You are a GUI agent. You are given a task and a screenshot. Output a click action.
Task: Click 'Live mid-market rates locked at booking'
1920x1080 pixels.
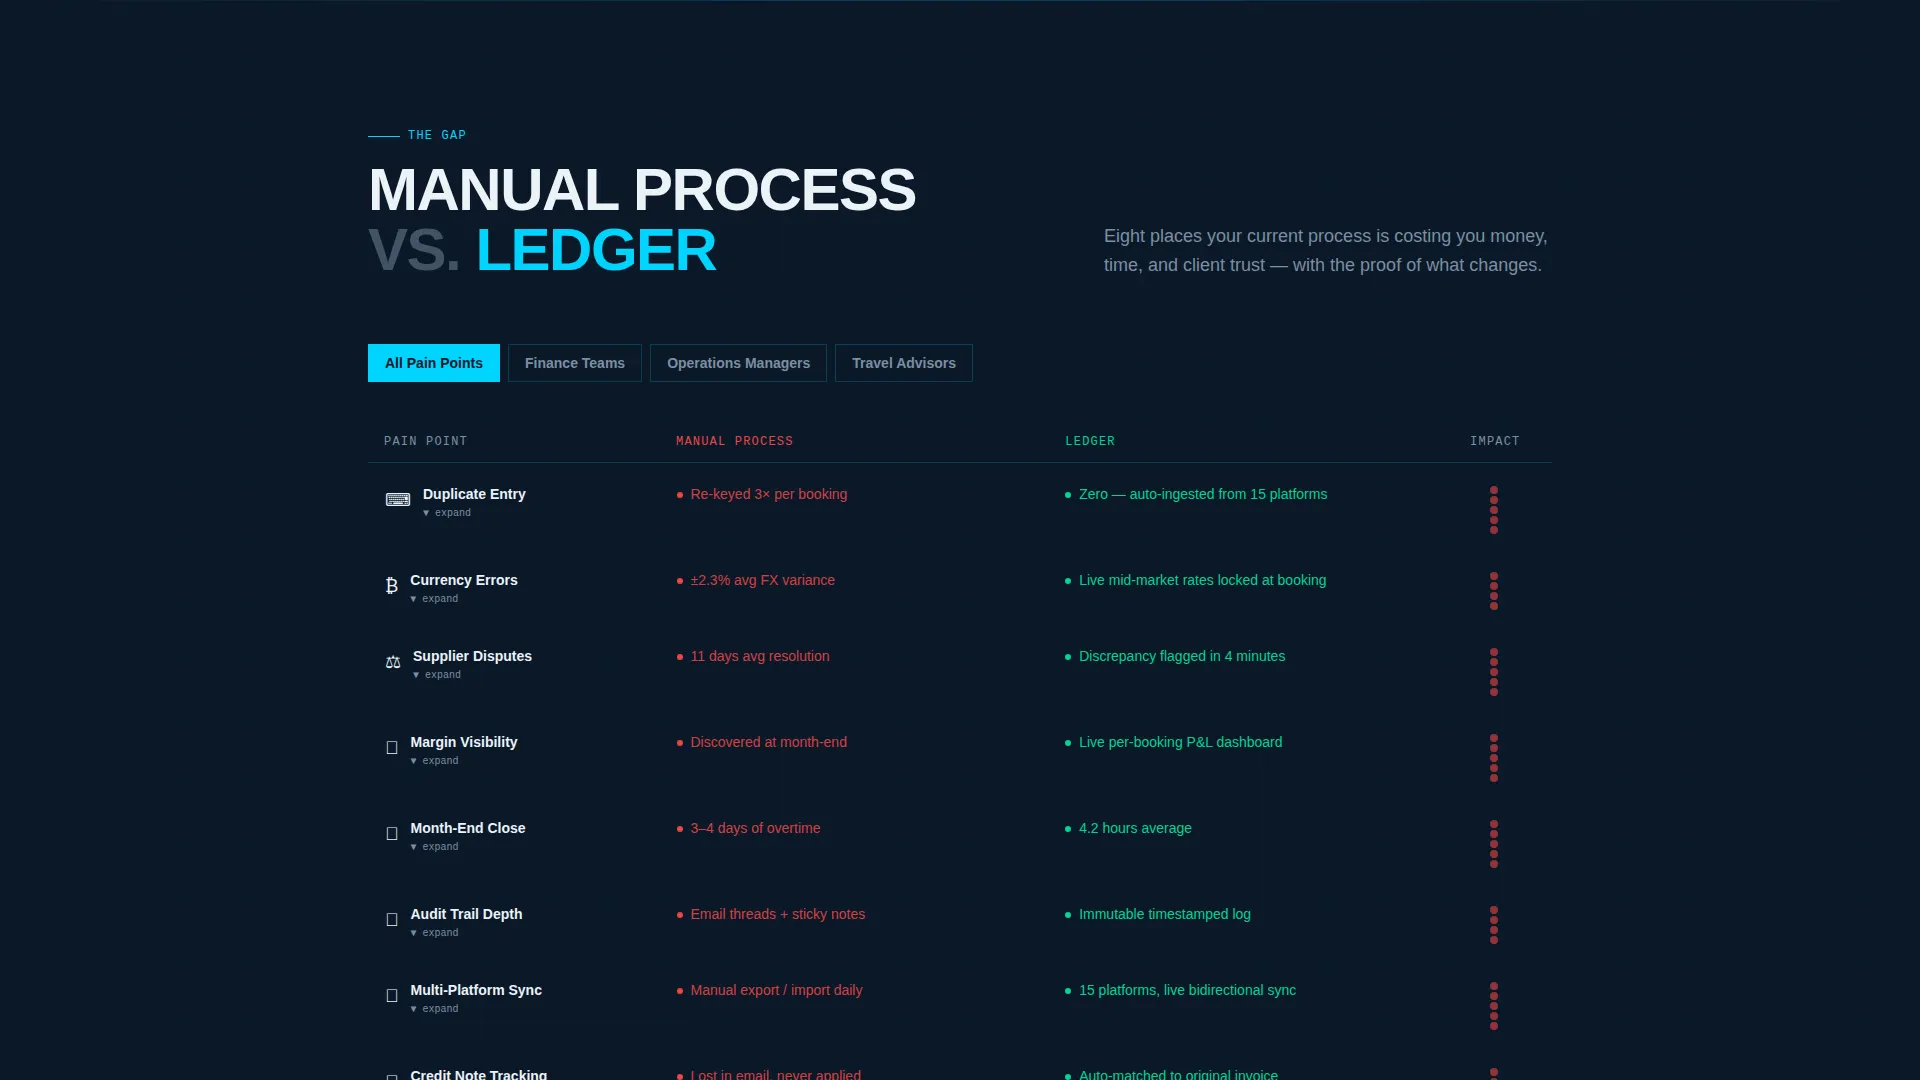coord(1202,580)
